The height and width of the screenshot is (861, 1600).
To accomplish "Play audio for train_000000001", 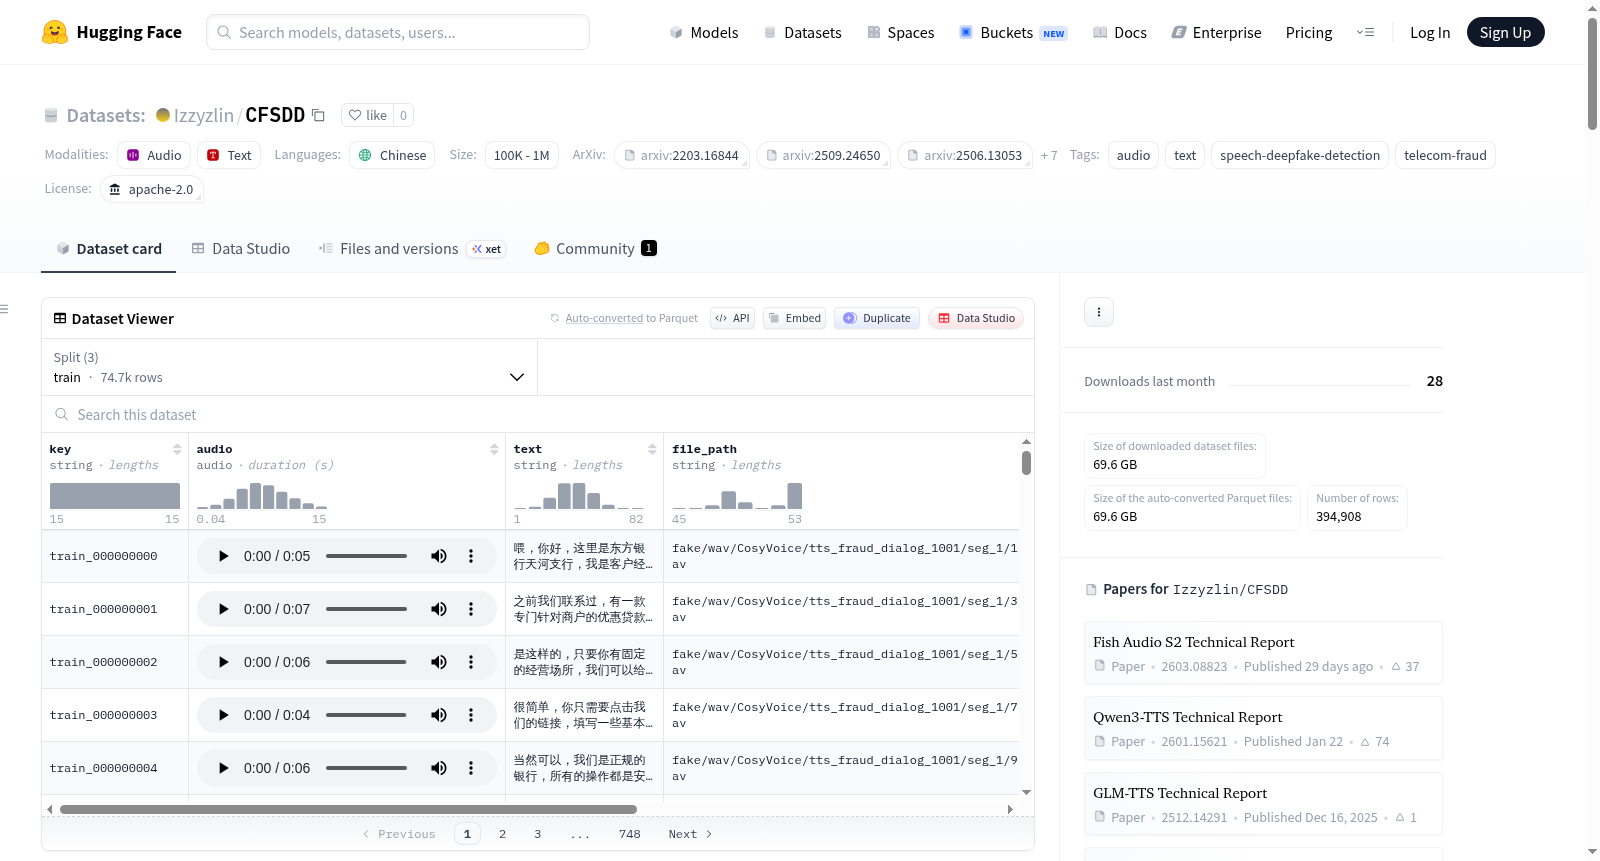I will (x=223, y=609).
